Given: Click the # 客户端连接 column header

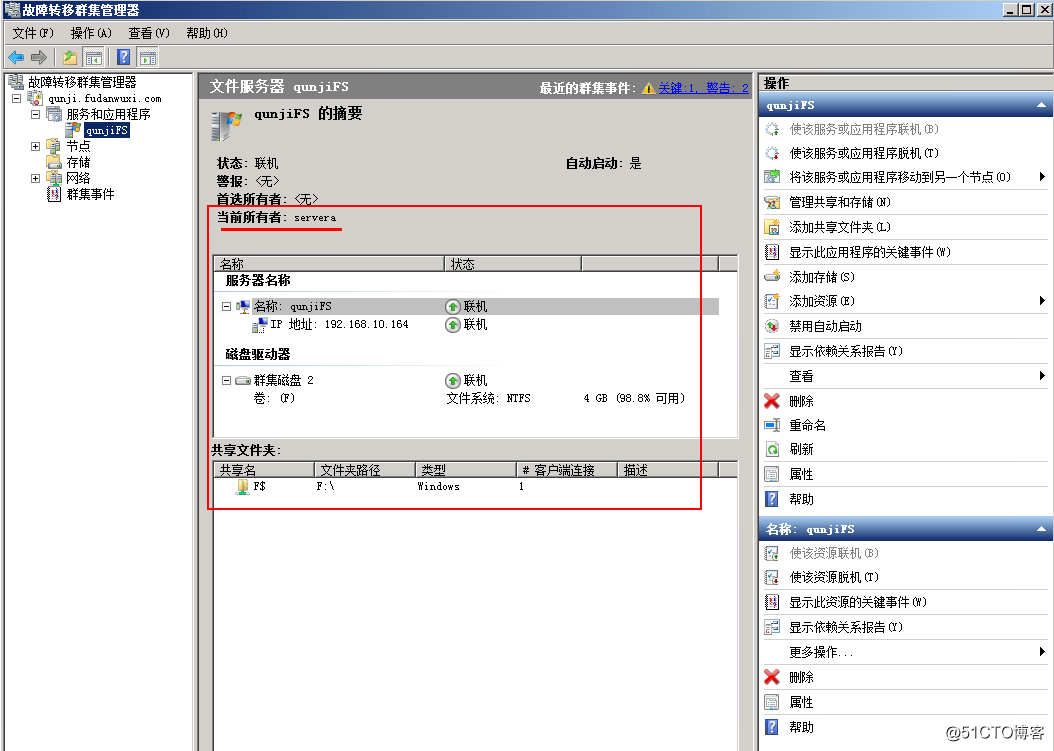Looking at the screenshot, I should coord(567,470).
